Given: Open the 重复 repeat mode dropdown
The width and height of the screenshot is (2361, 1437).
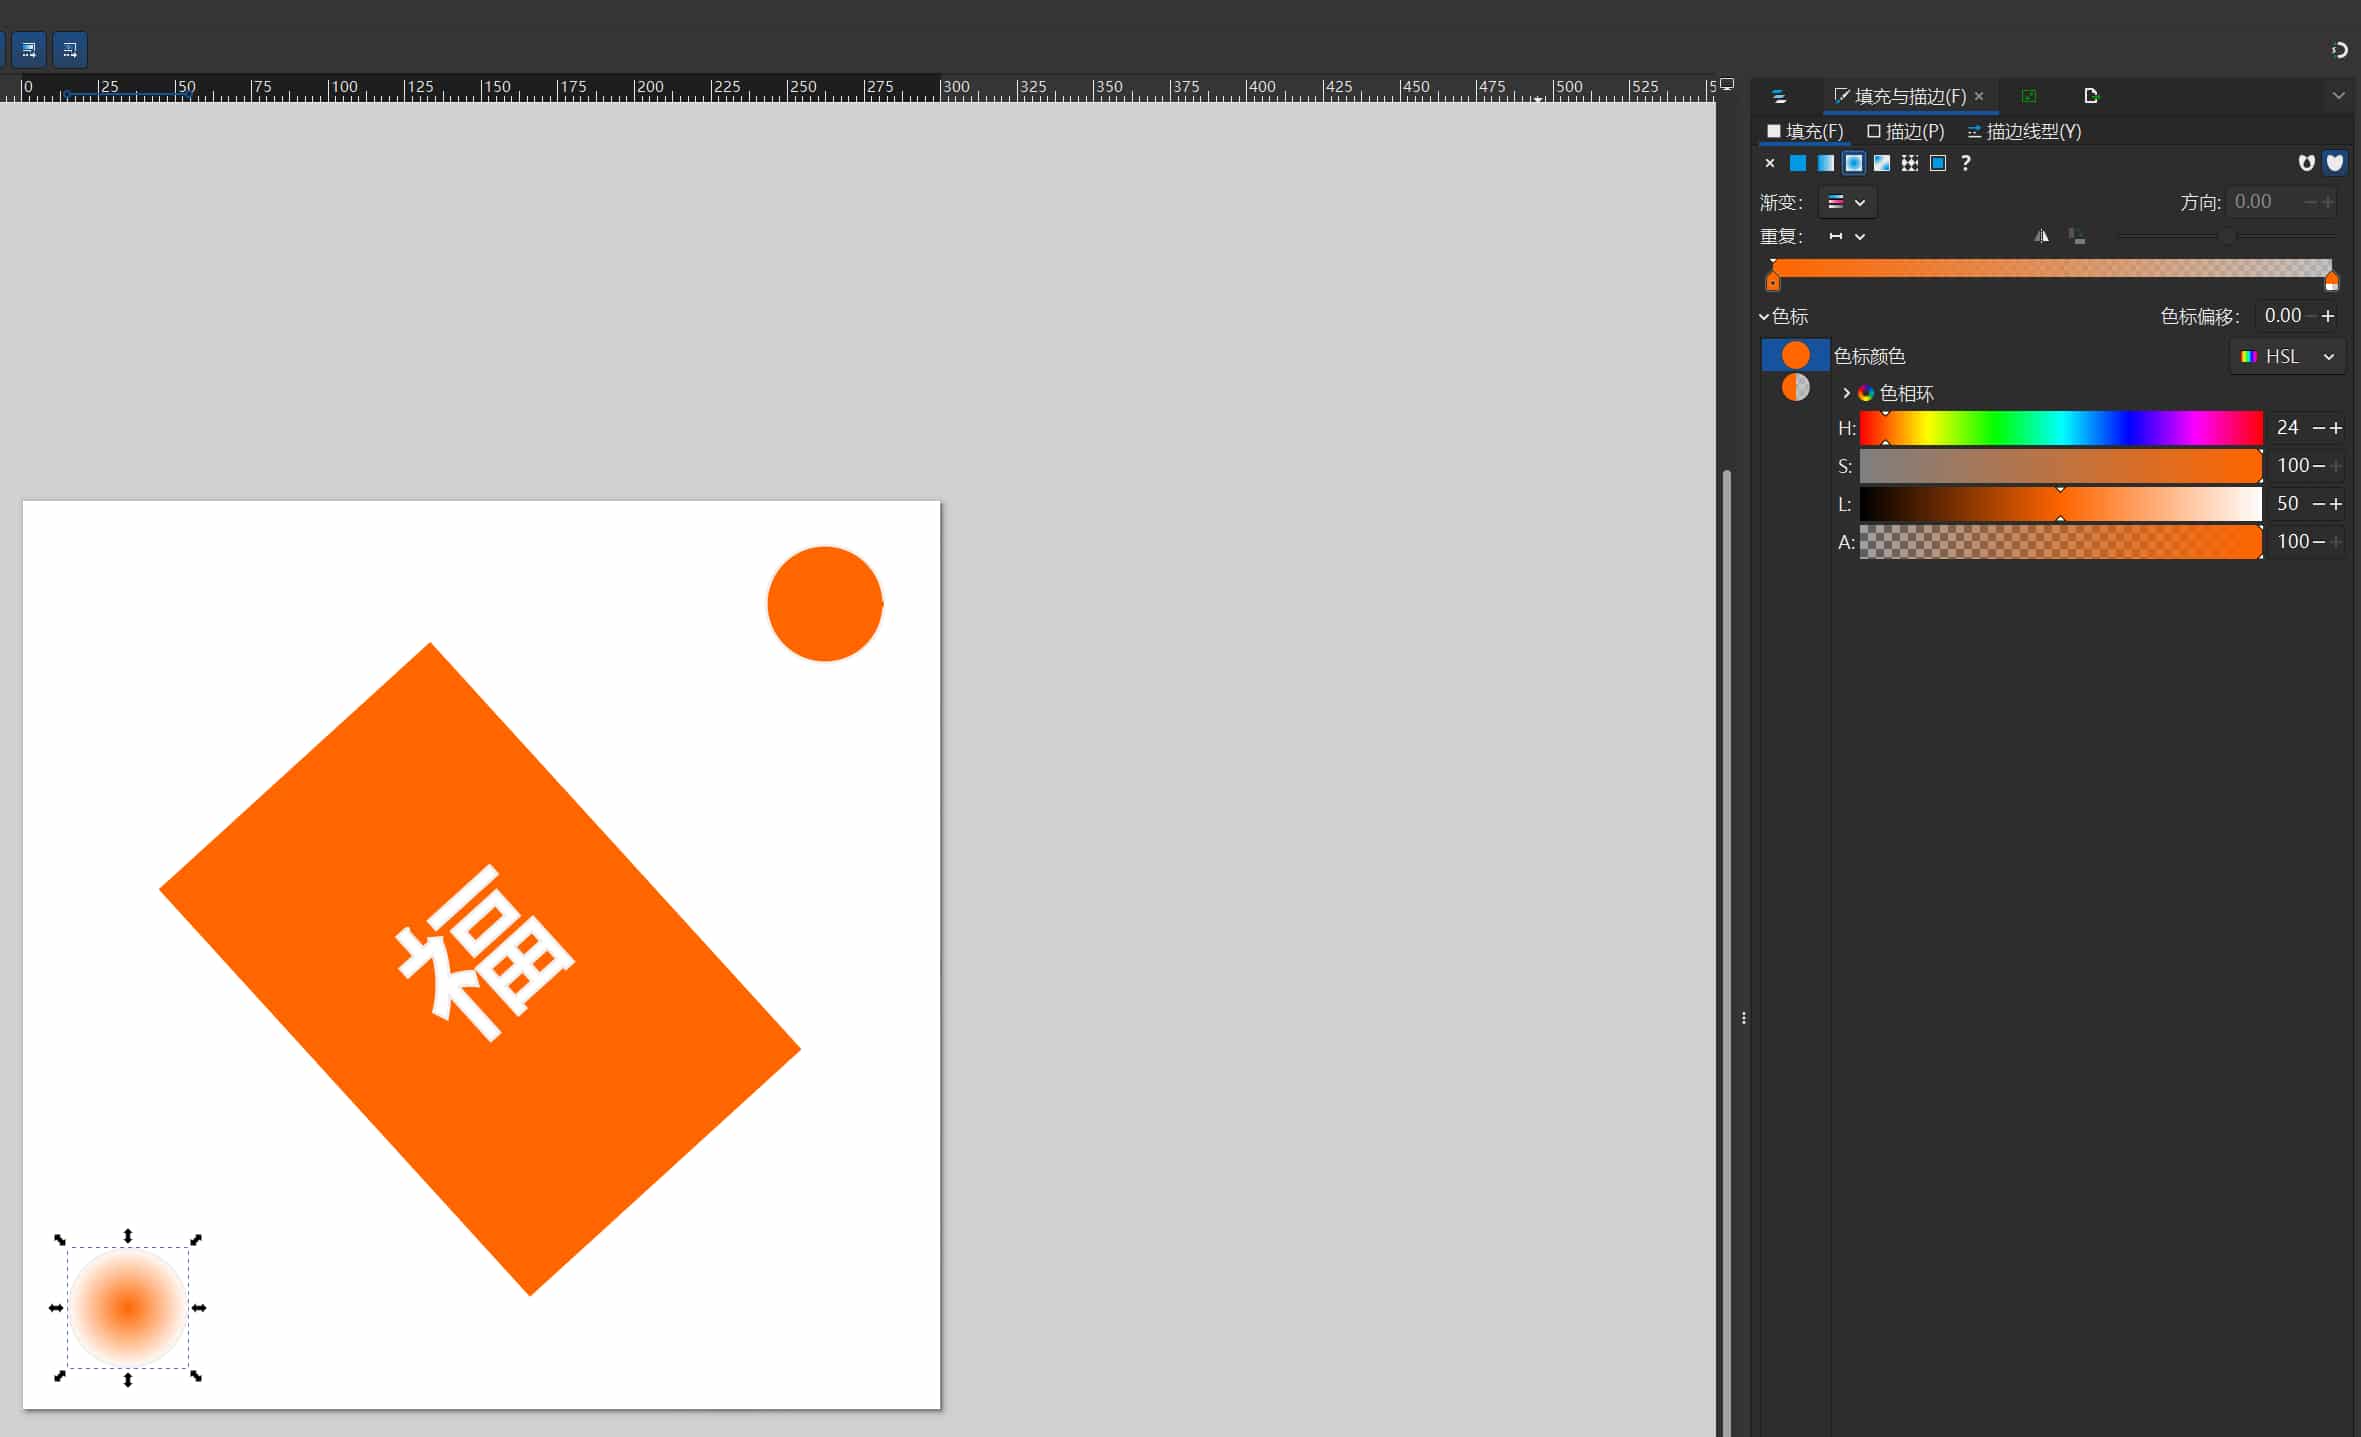Looking at the screenshot, I should (1846, 236).
